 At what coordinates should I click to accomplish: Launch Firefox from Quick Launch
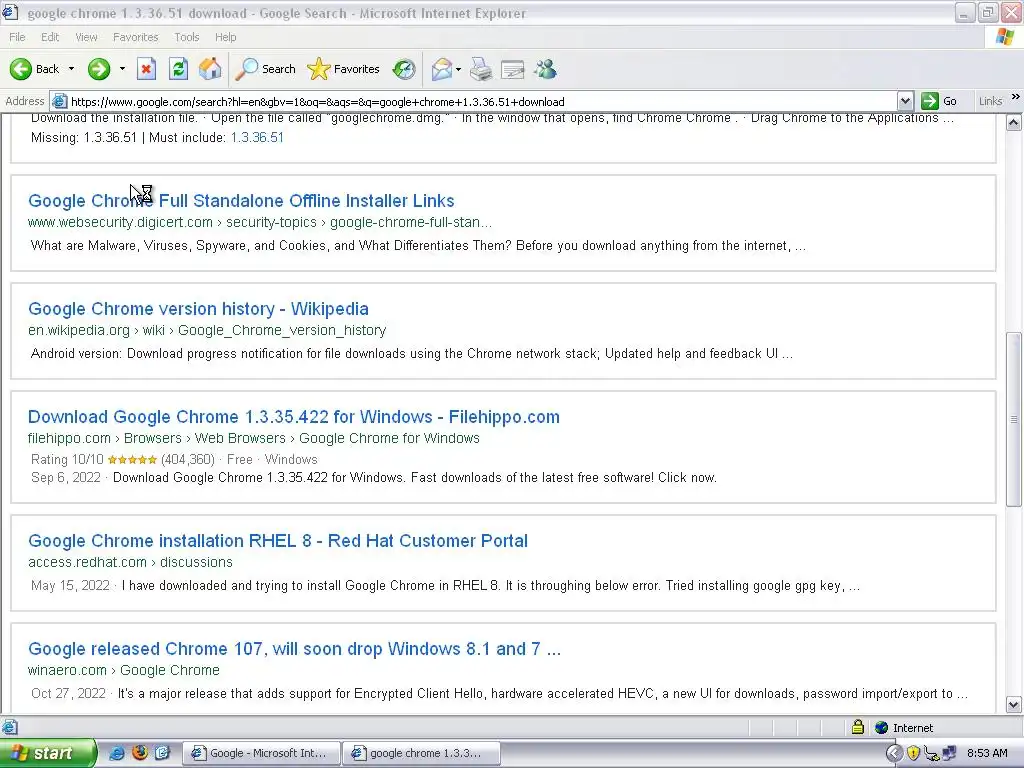pyautogui.click(x=139, y=753)
